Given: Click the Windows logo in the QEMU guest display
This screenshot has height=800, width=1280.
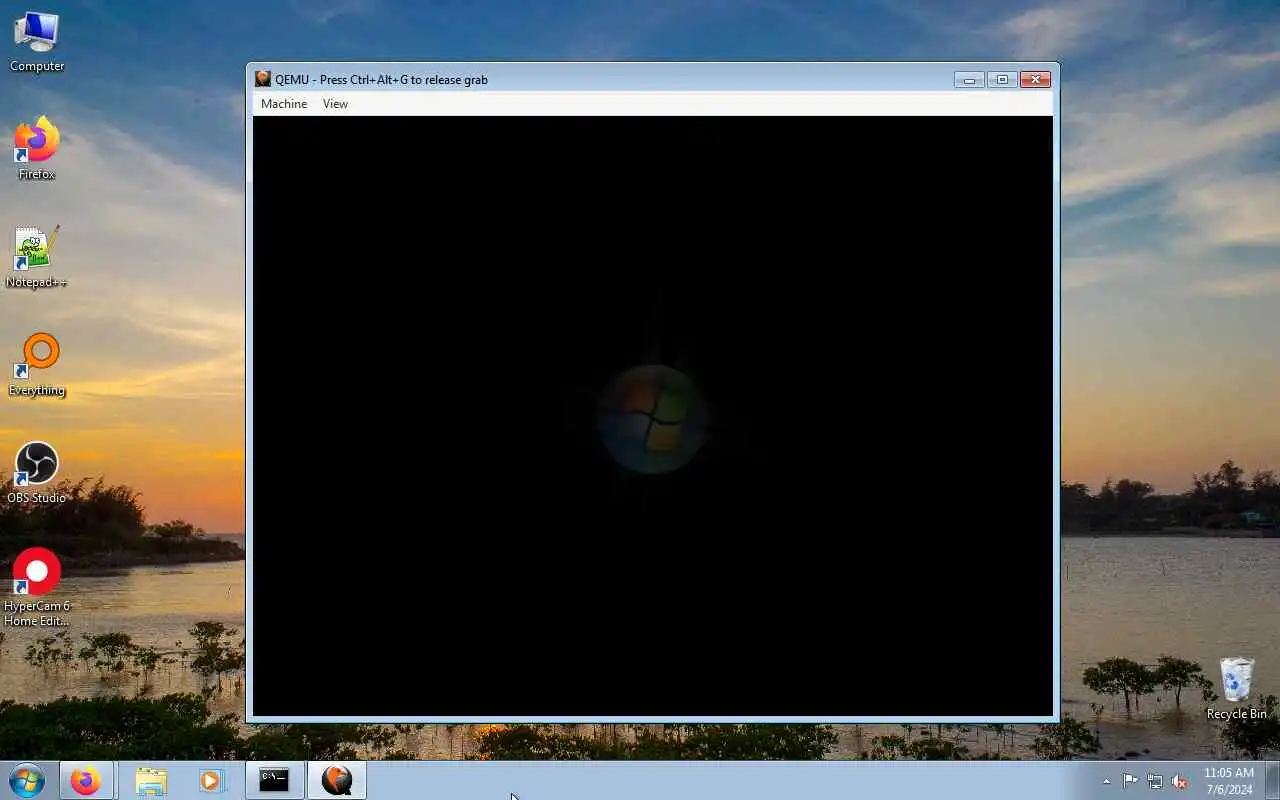Looking at the screenshot, I should (652, 418).
